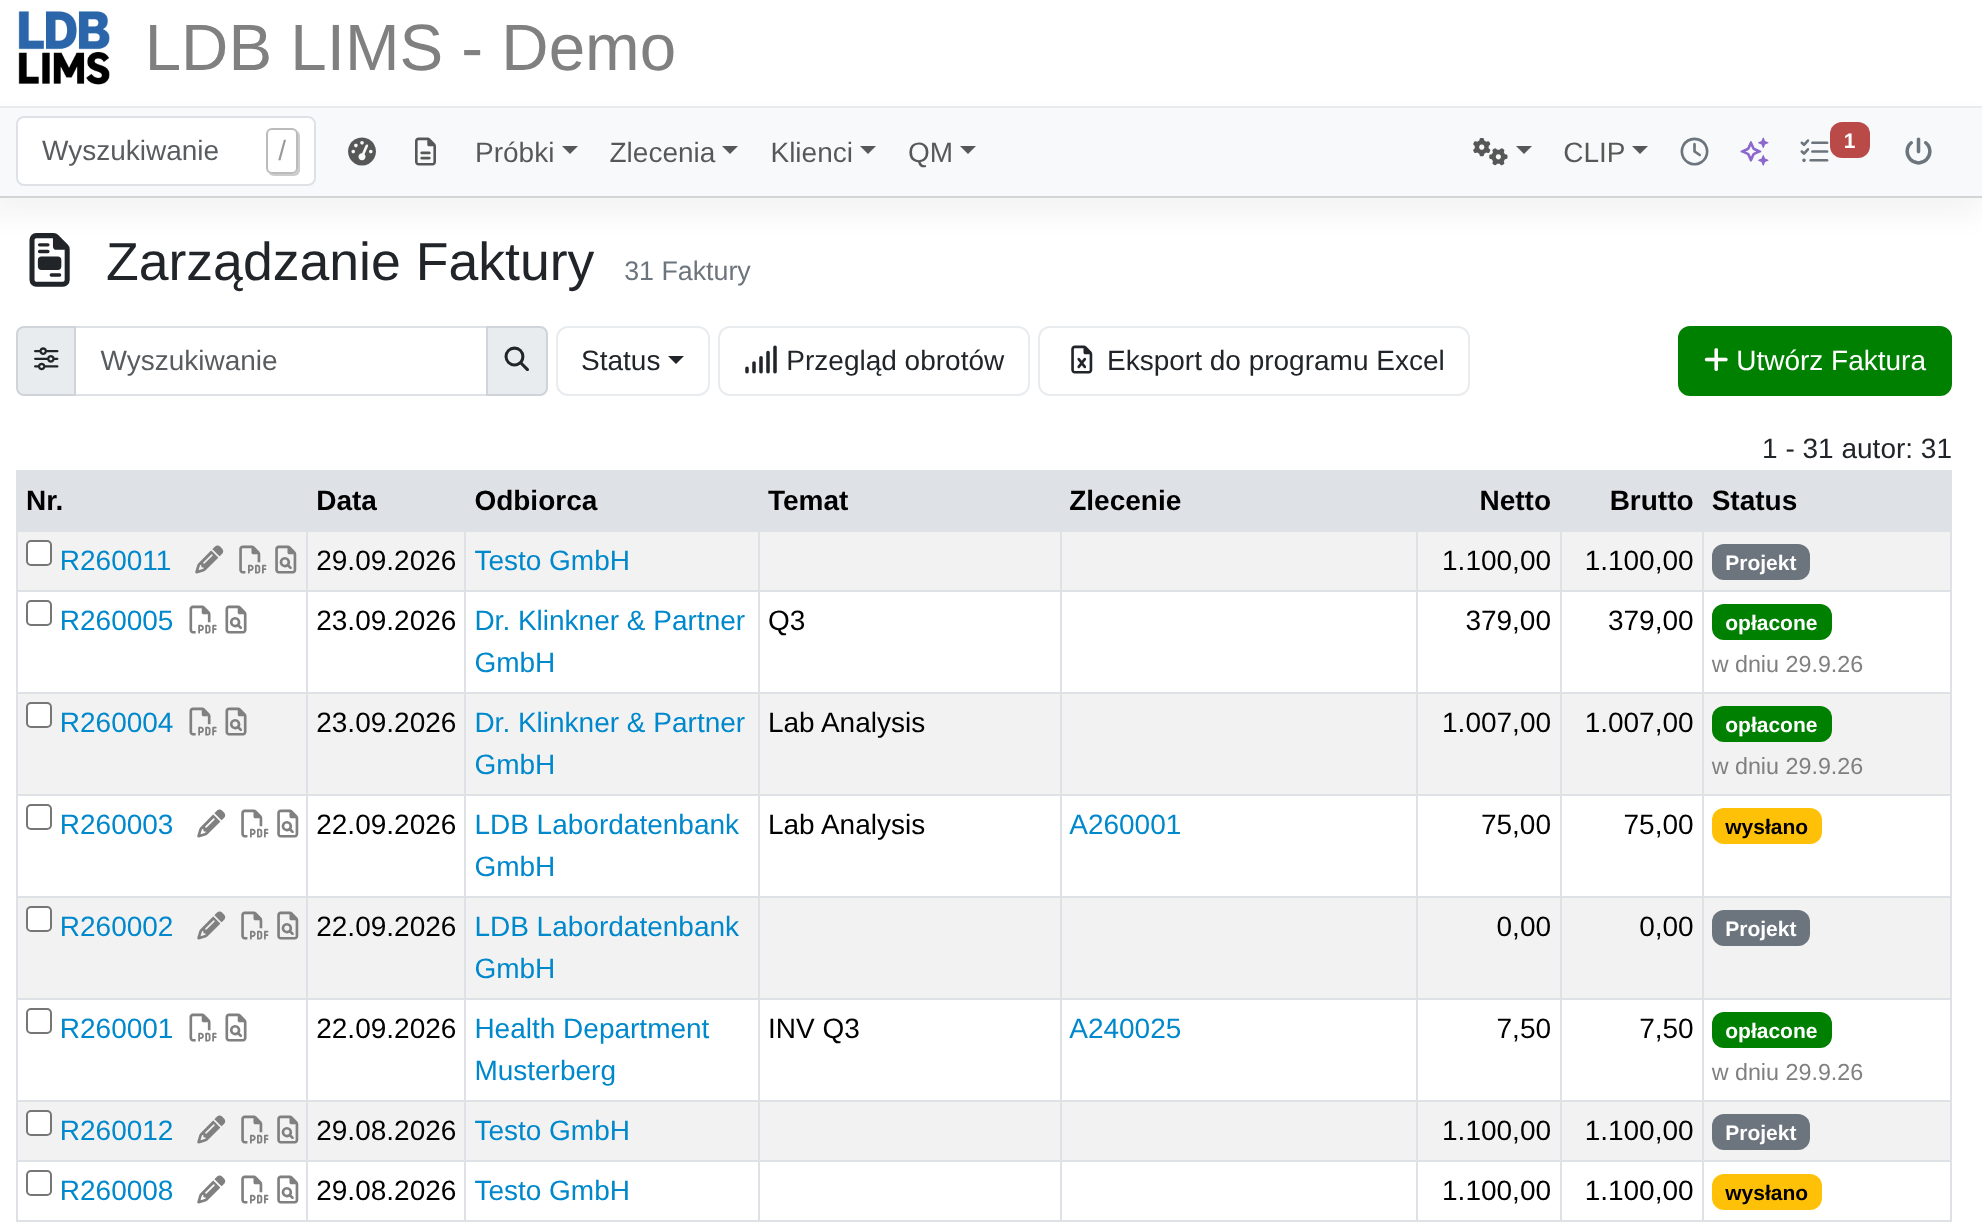
Task: Edit invoice R260012 with pencil icon
Action: click(x=211, y=1130)
